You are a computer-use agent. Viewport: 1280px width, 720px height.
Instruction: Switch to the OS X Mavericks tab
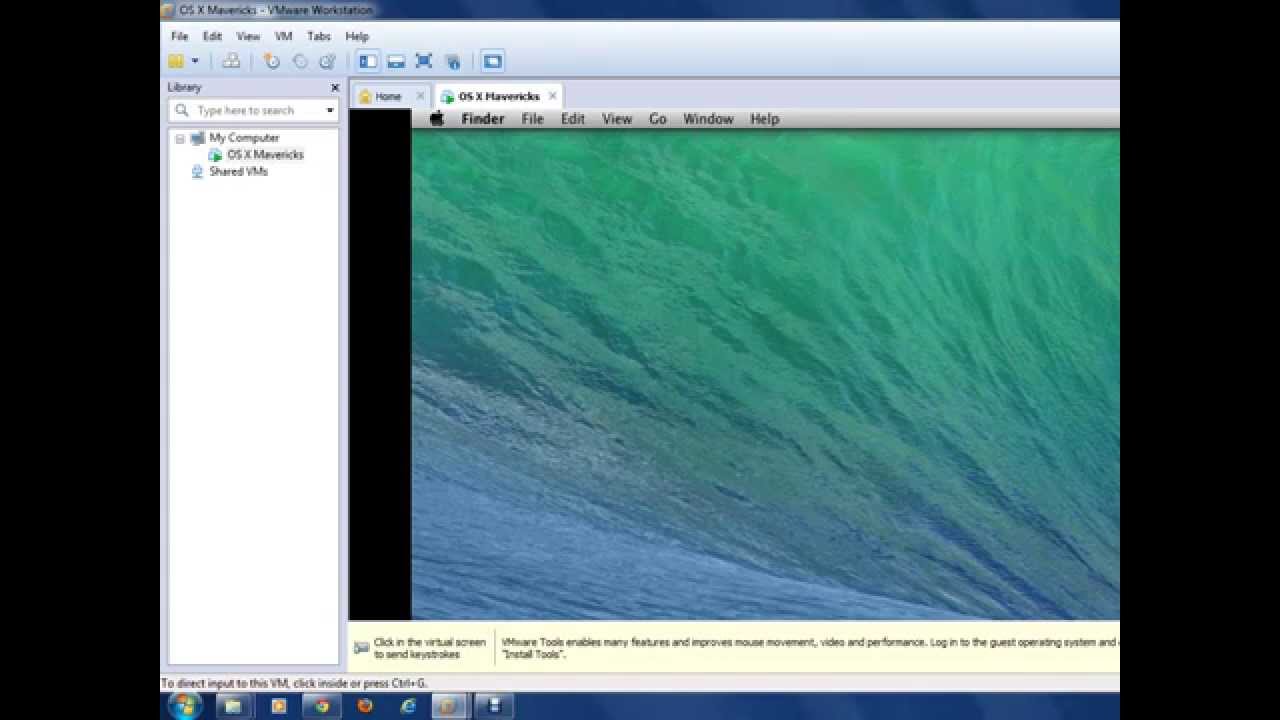(x=499, y=97)
